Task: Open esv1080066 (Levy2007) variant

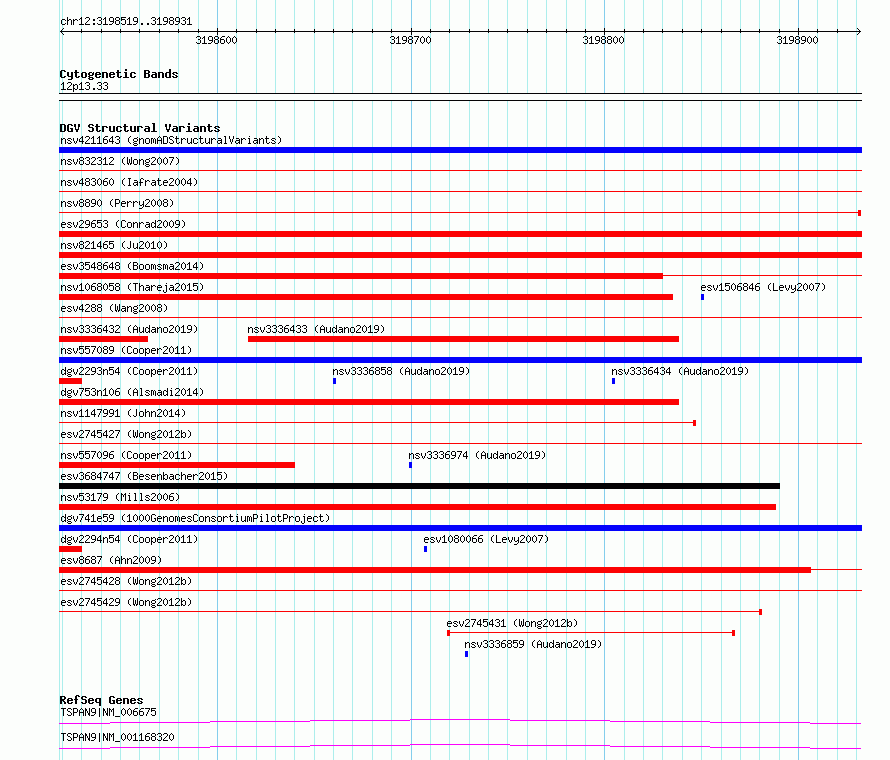Action: 486,539
